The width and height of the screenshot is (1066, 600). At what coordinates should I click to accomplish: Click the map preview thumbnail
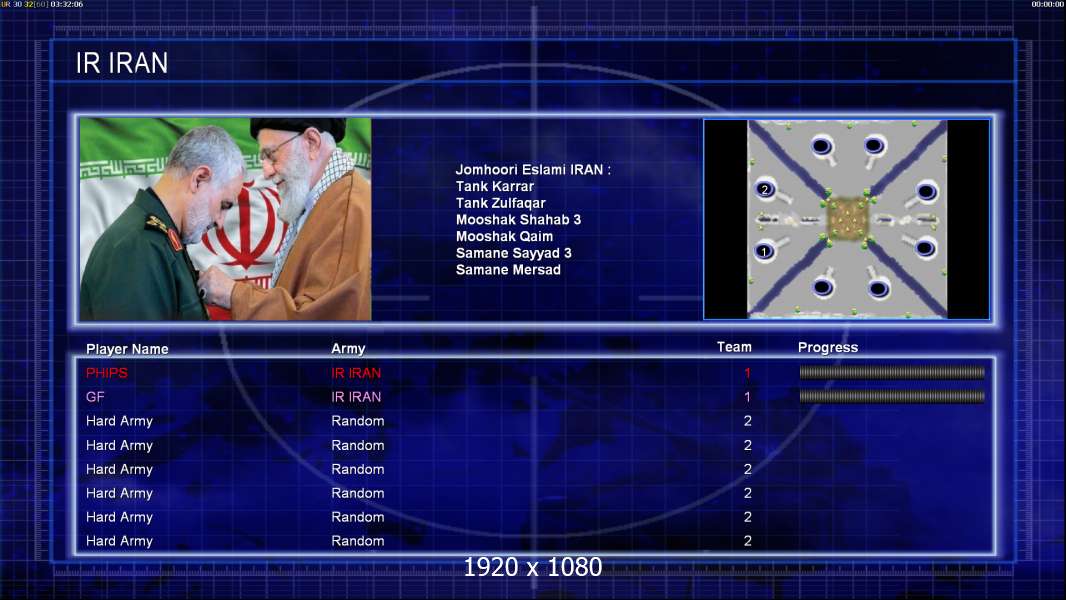tap(846, 219)
